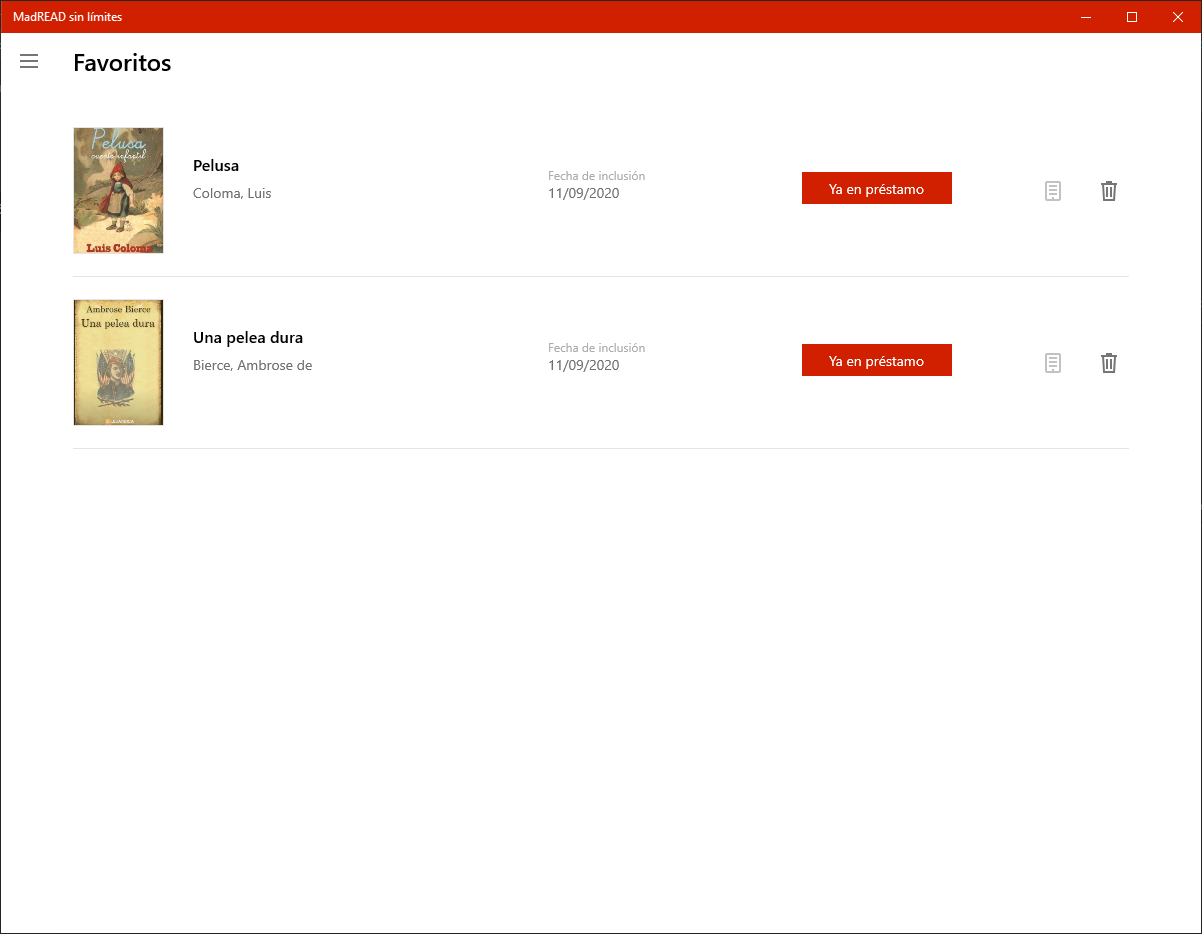Click the date 11/09/2020 in Una pelea dura row

pos(584,365)
